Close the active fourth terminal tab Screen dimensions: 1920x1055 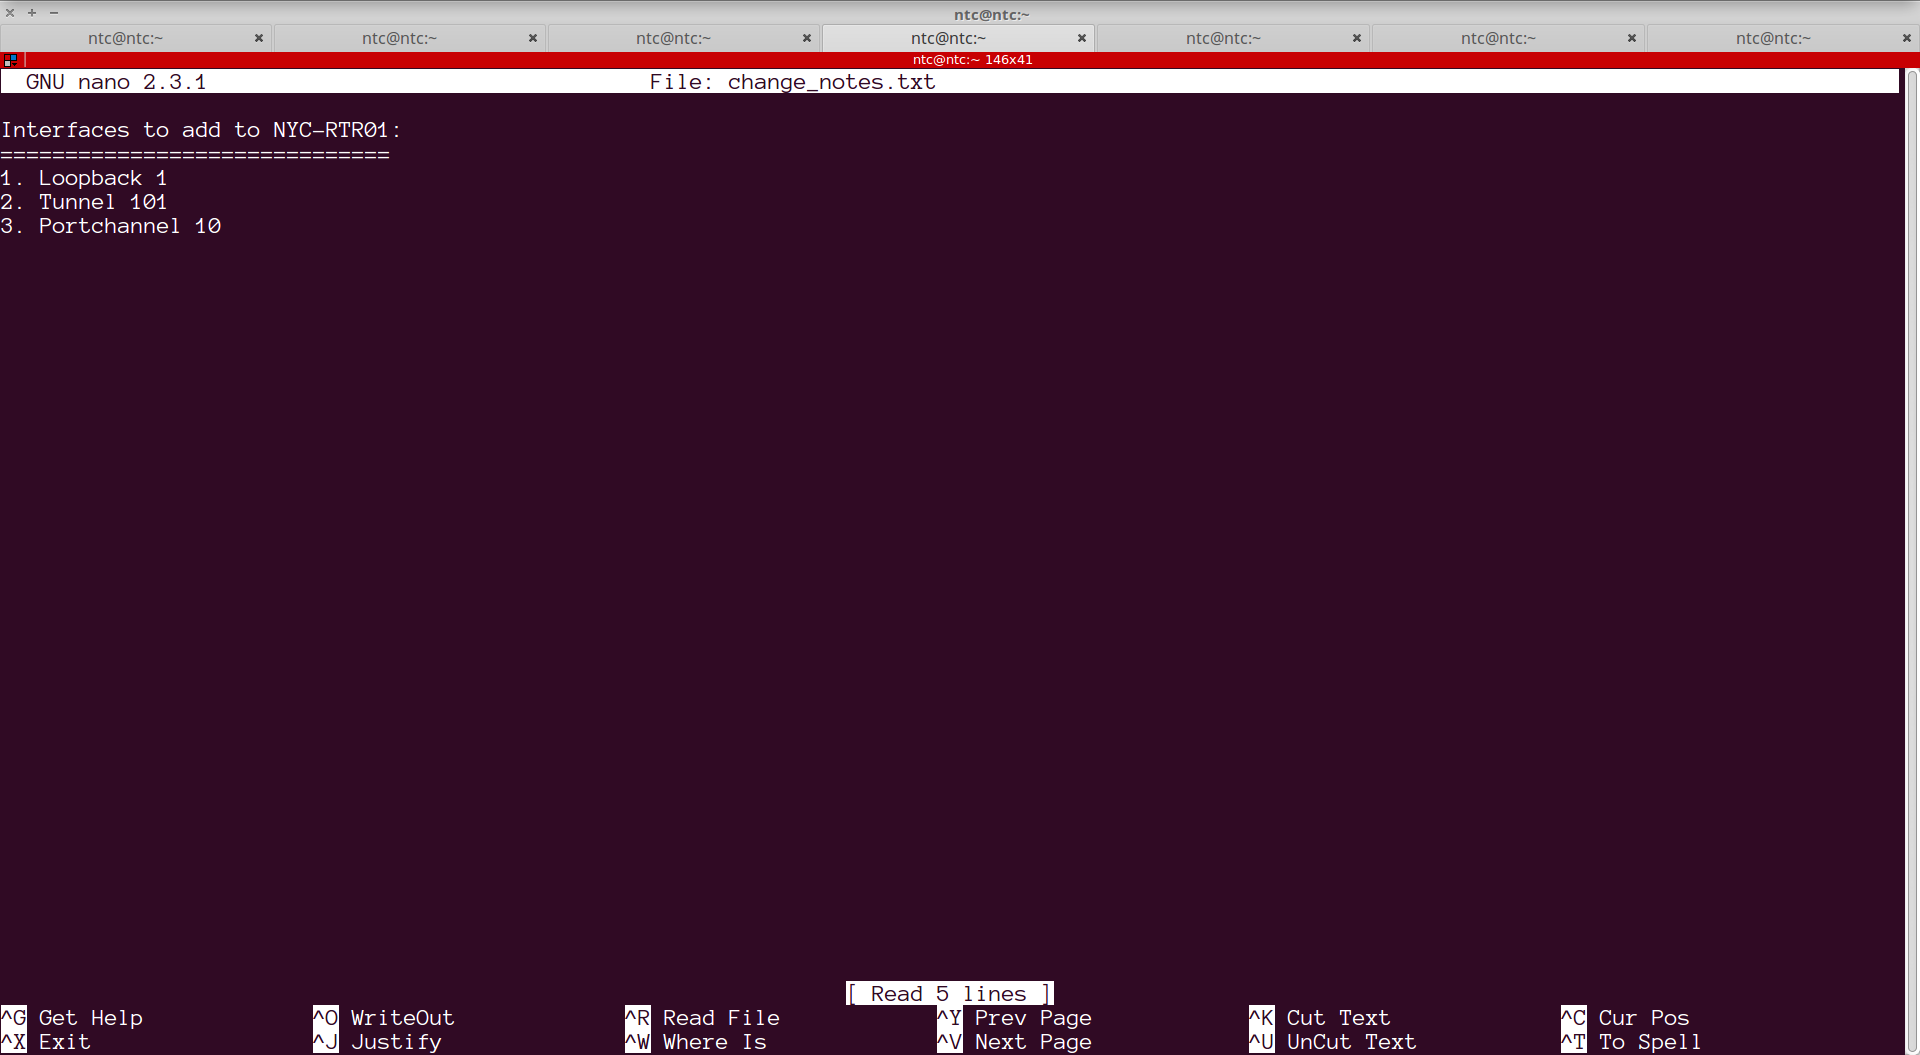pyautogui.click(x=1082, y=38)
